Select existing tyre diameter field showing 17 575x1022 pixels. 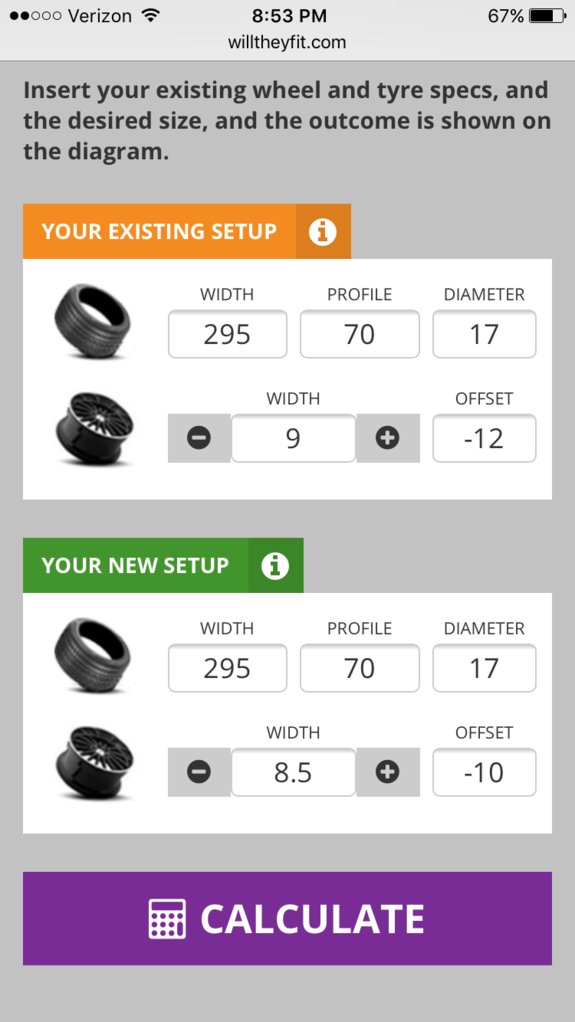[484, 334]
